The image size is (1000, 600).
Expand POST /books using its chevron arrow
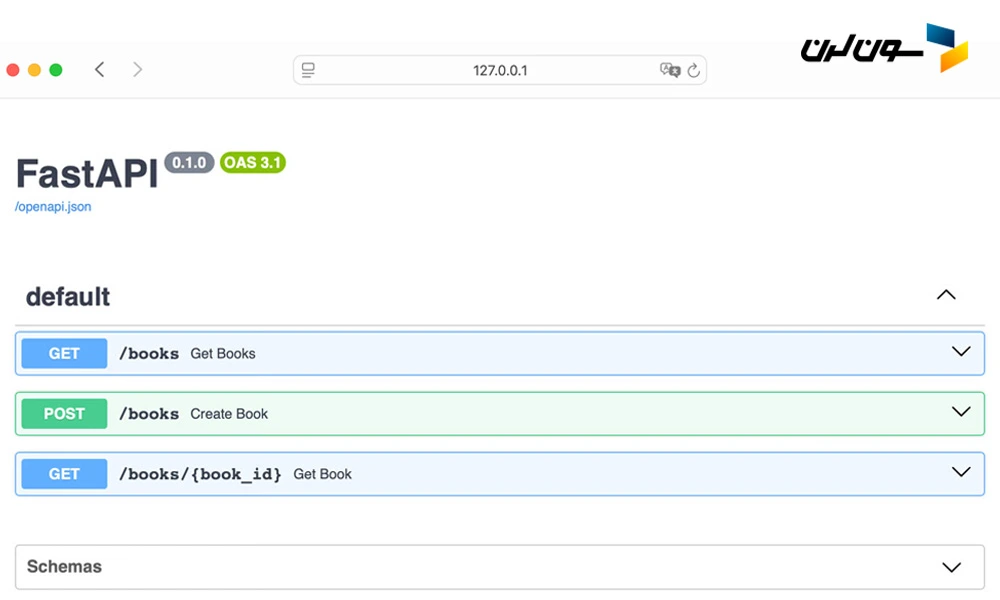pos(961,412)
